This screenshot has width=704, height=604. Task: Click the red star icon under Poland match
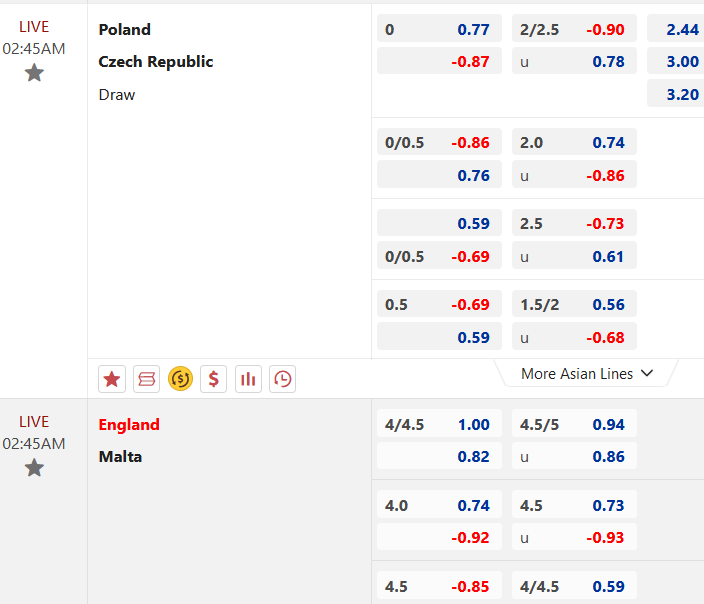click(112, 379)
